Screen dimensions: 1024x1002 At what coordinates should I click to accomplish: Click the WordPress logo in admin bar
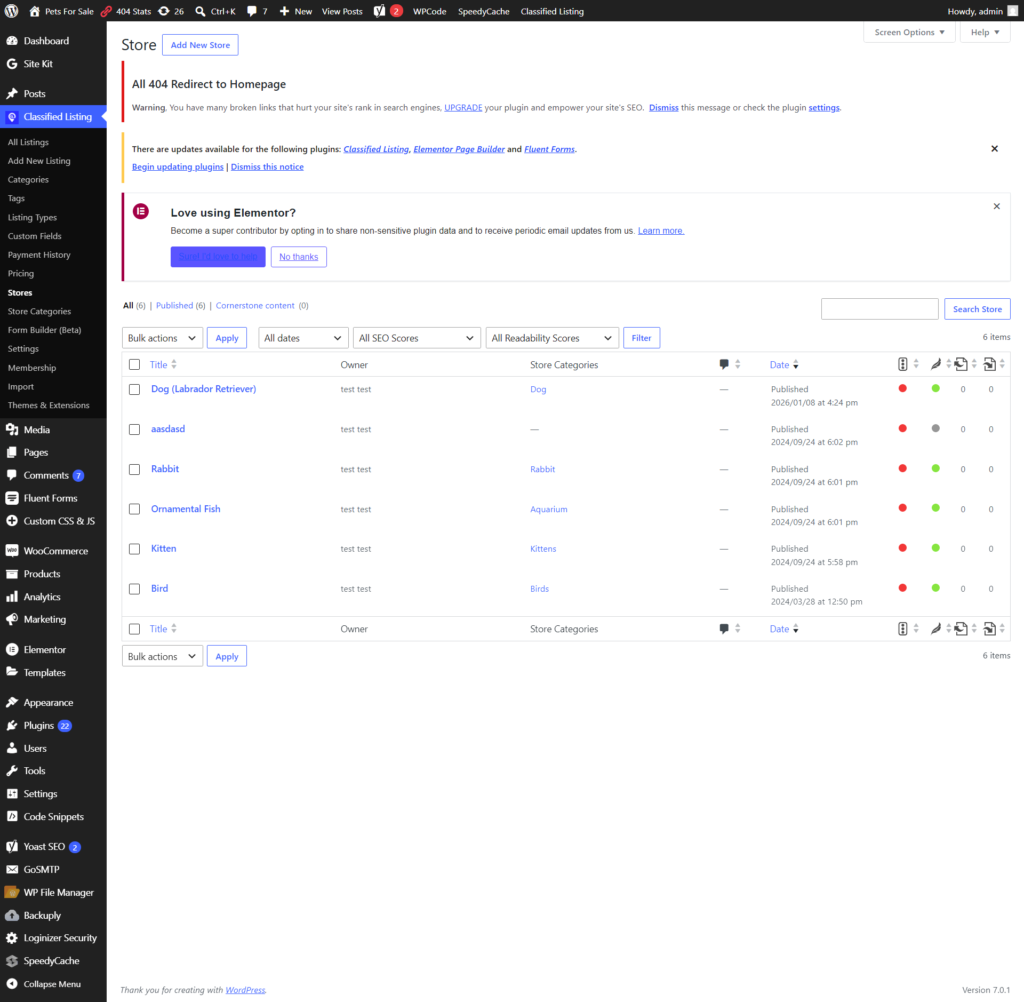pyautogui.click(x=12, y=11)
